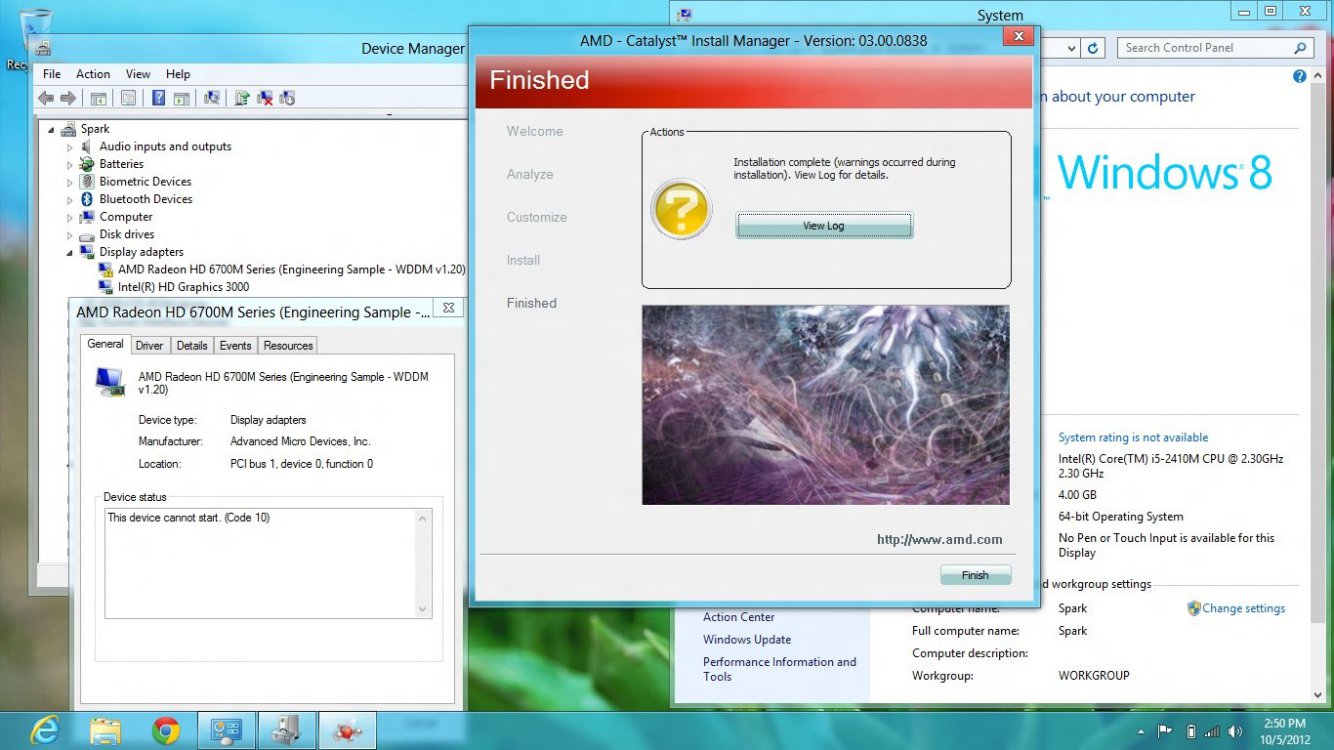Image resolution: width=1334 pixels, height=750 pixels.
Task: Open View menu in Device Manager
Action: [138, 74]
